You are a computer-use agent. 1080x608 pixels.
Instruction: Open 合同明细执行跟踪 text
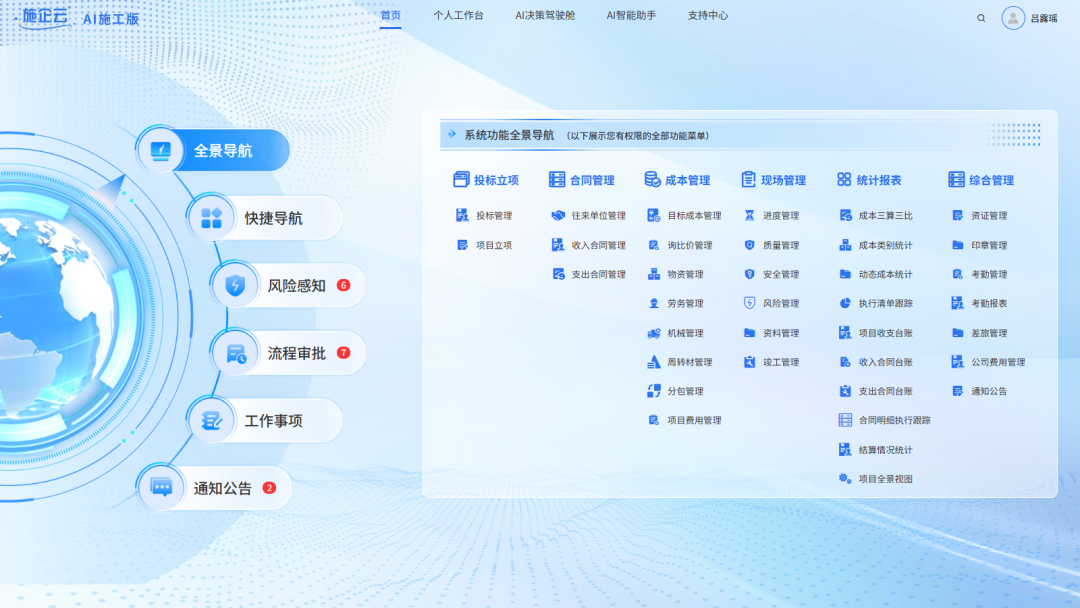click(894, 420)
